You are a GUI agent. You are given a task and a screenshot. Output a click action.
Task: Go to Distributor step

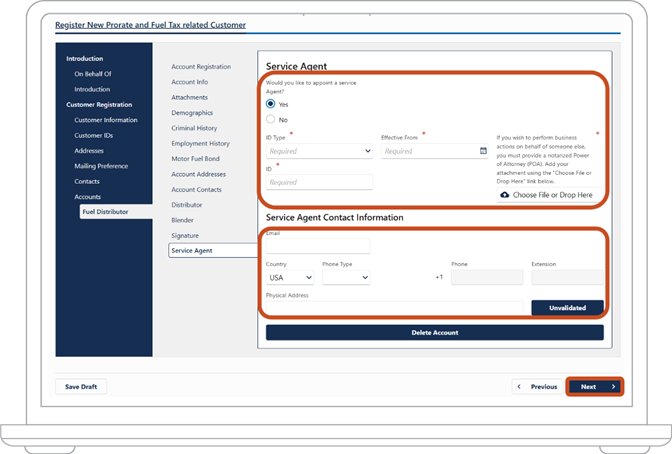(x=186, y=205)
